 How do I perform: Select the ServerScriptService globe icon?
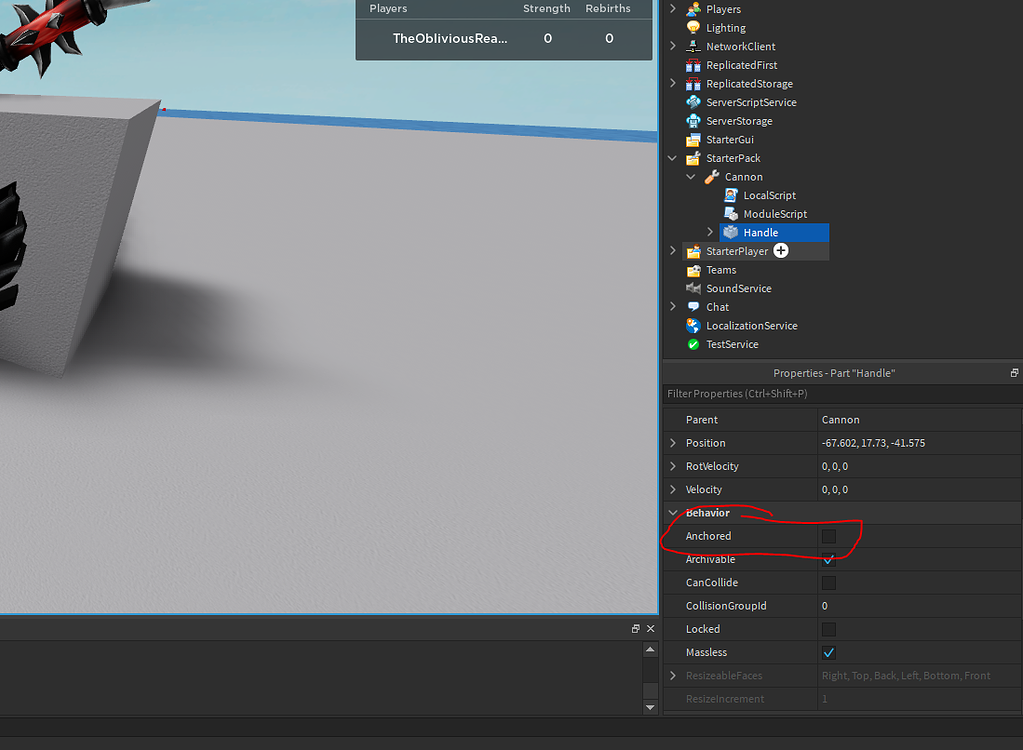tap(696, 102)
